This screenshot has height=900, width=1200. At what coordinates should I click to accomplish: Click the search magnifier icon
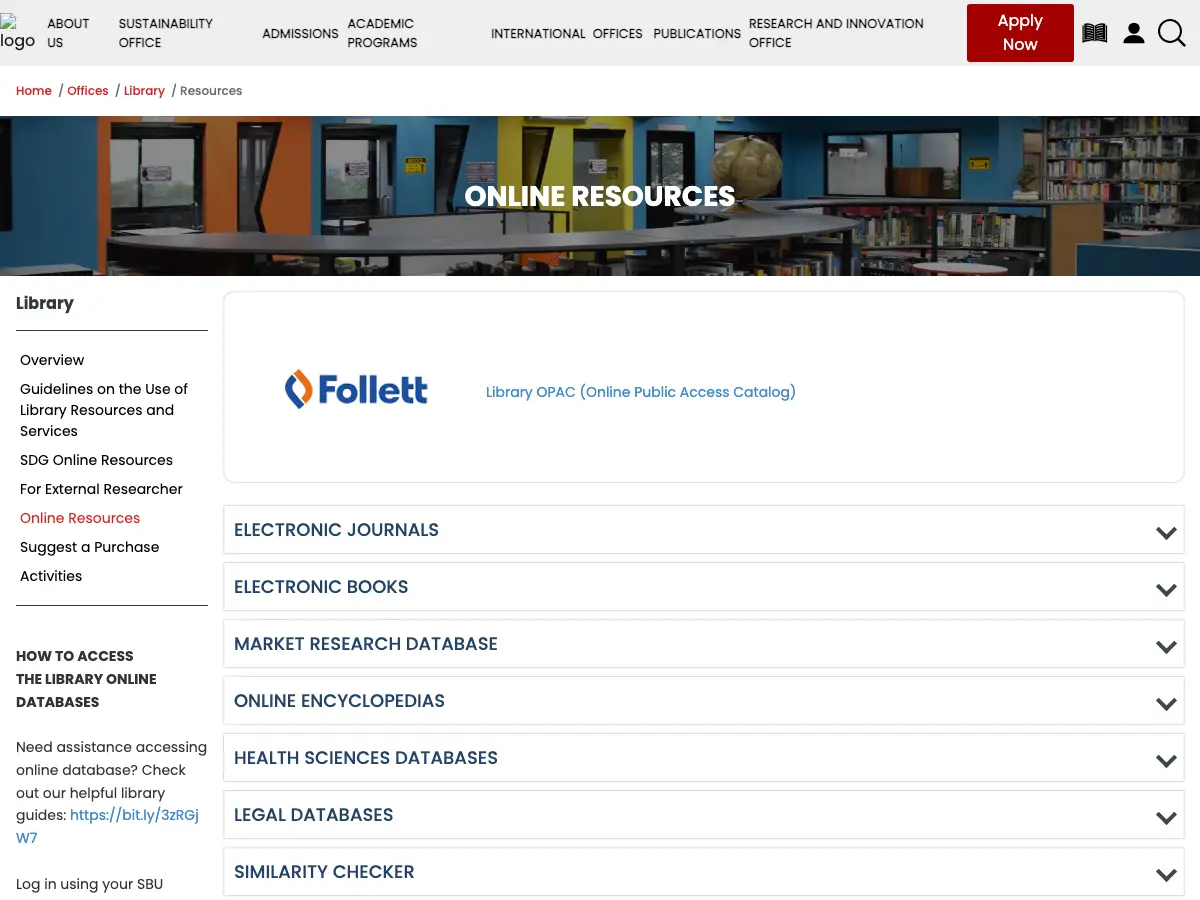click(1172, 33)
